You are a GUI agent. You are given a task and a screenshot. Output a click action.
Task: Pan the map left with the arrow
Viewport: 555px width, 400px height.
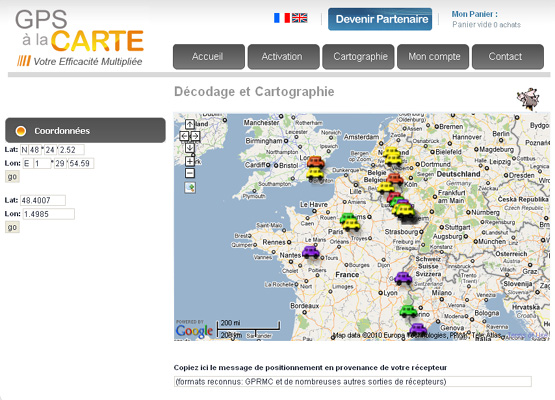pos(184,136)
